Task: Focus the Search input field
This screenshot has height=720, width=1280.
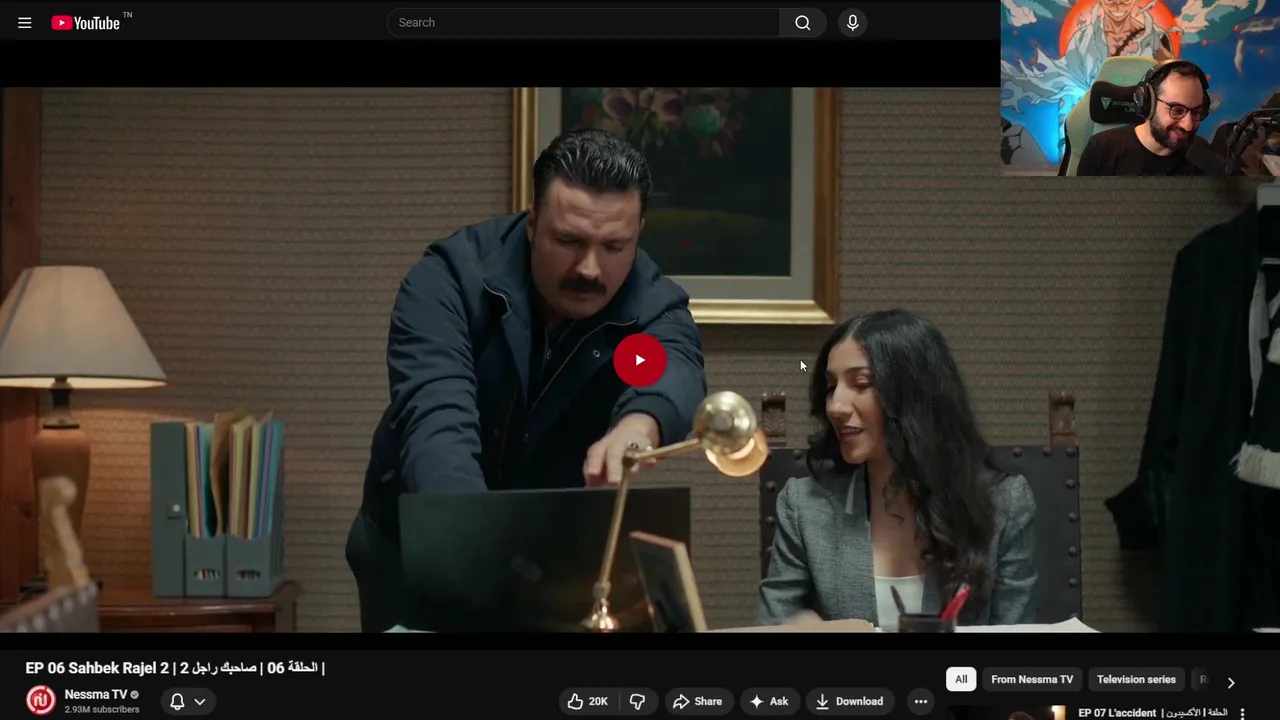Action: [583, 22]
